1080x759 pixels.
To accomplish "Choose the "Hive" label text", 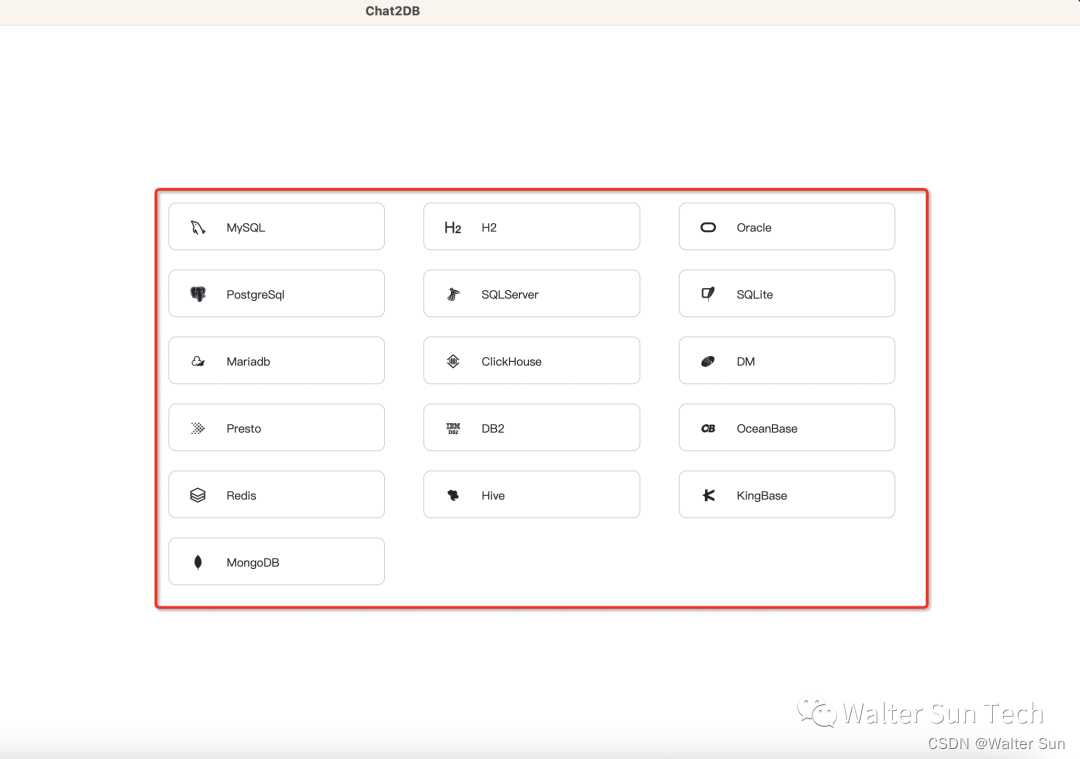I will coord(493,495).
